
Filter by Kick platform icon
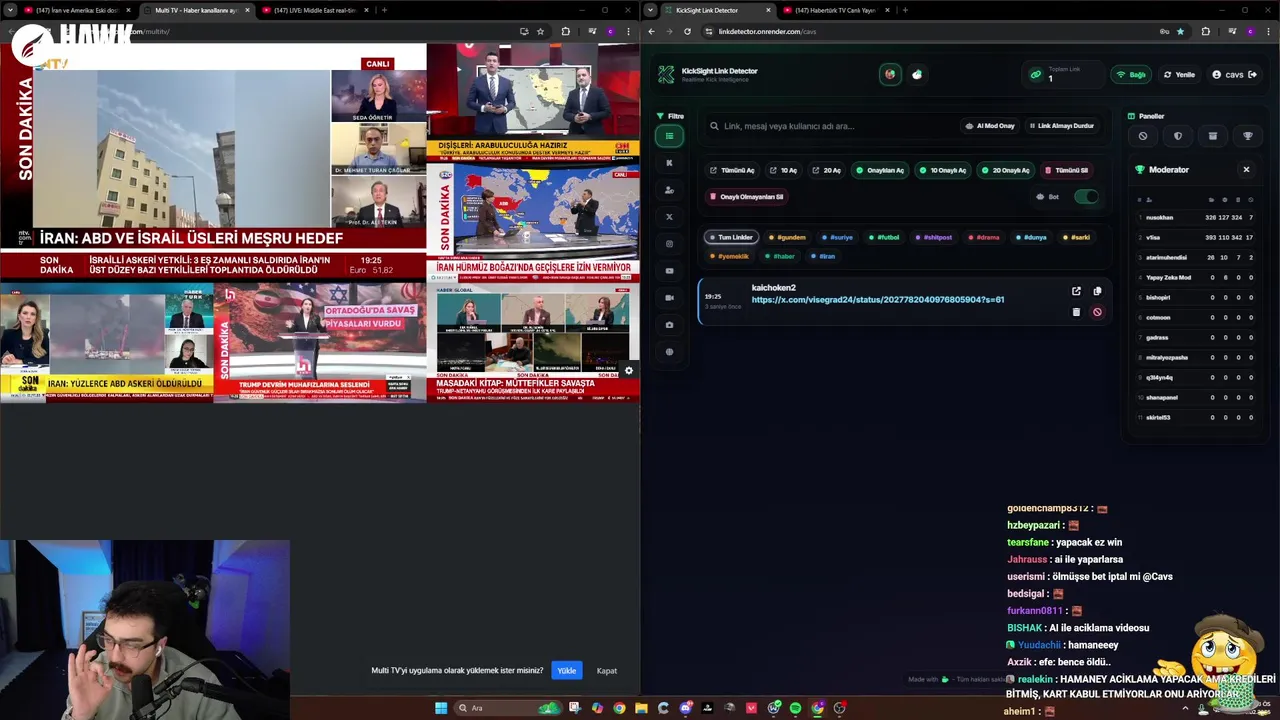(669, 163)
